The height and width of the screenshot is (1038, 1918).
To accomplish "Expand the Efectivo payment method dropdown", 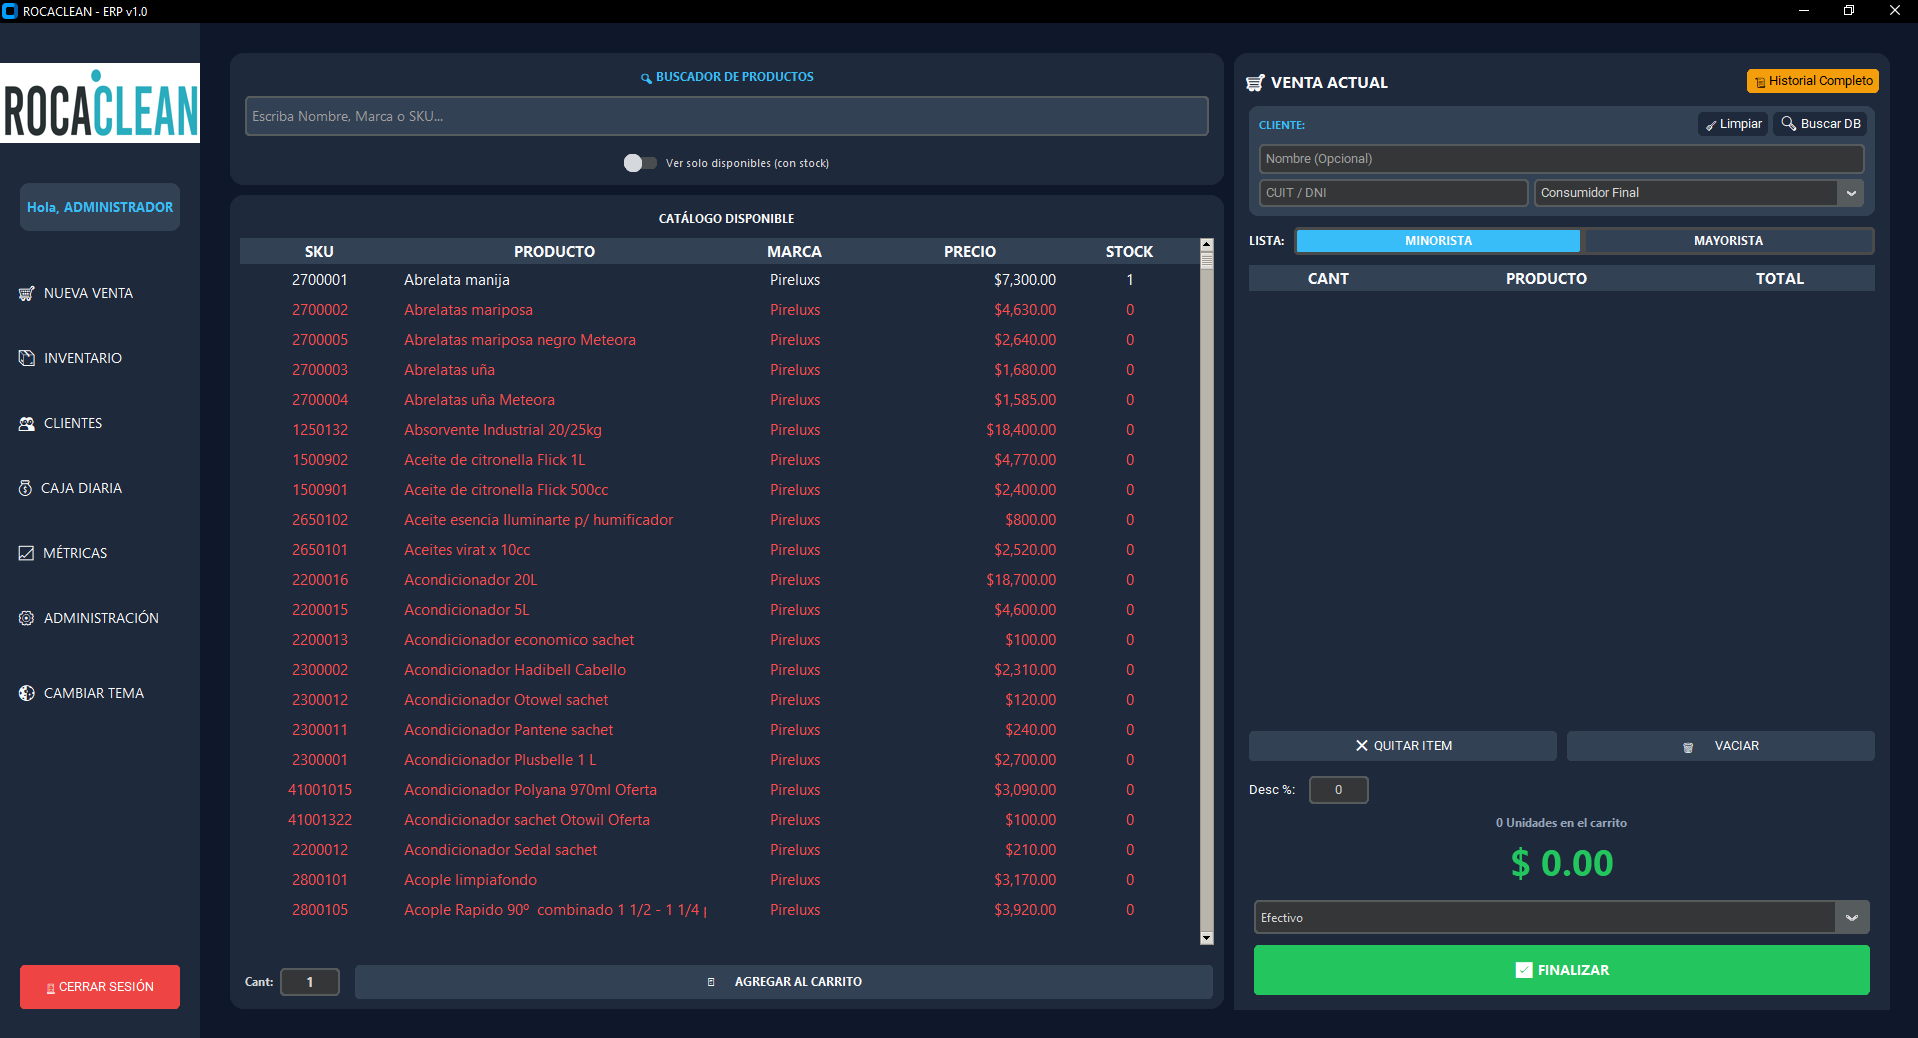I will click(1852, 917).
